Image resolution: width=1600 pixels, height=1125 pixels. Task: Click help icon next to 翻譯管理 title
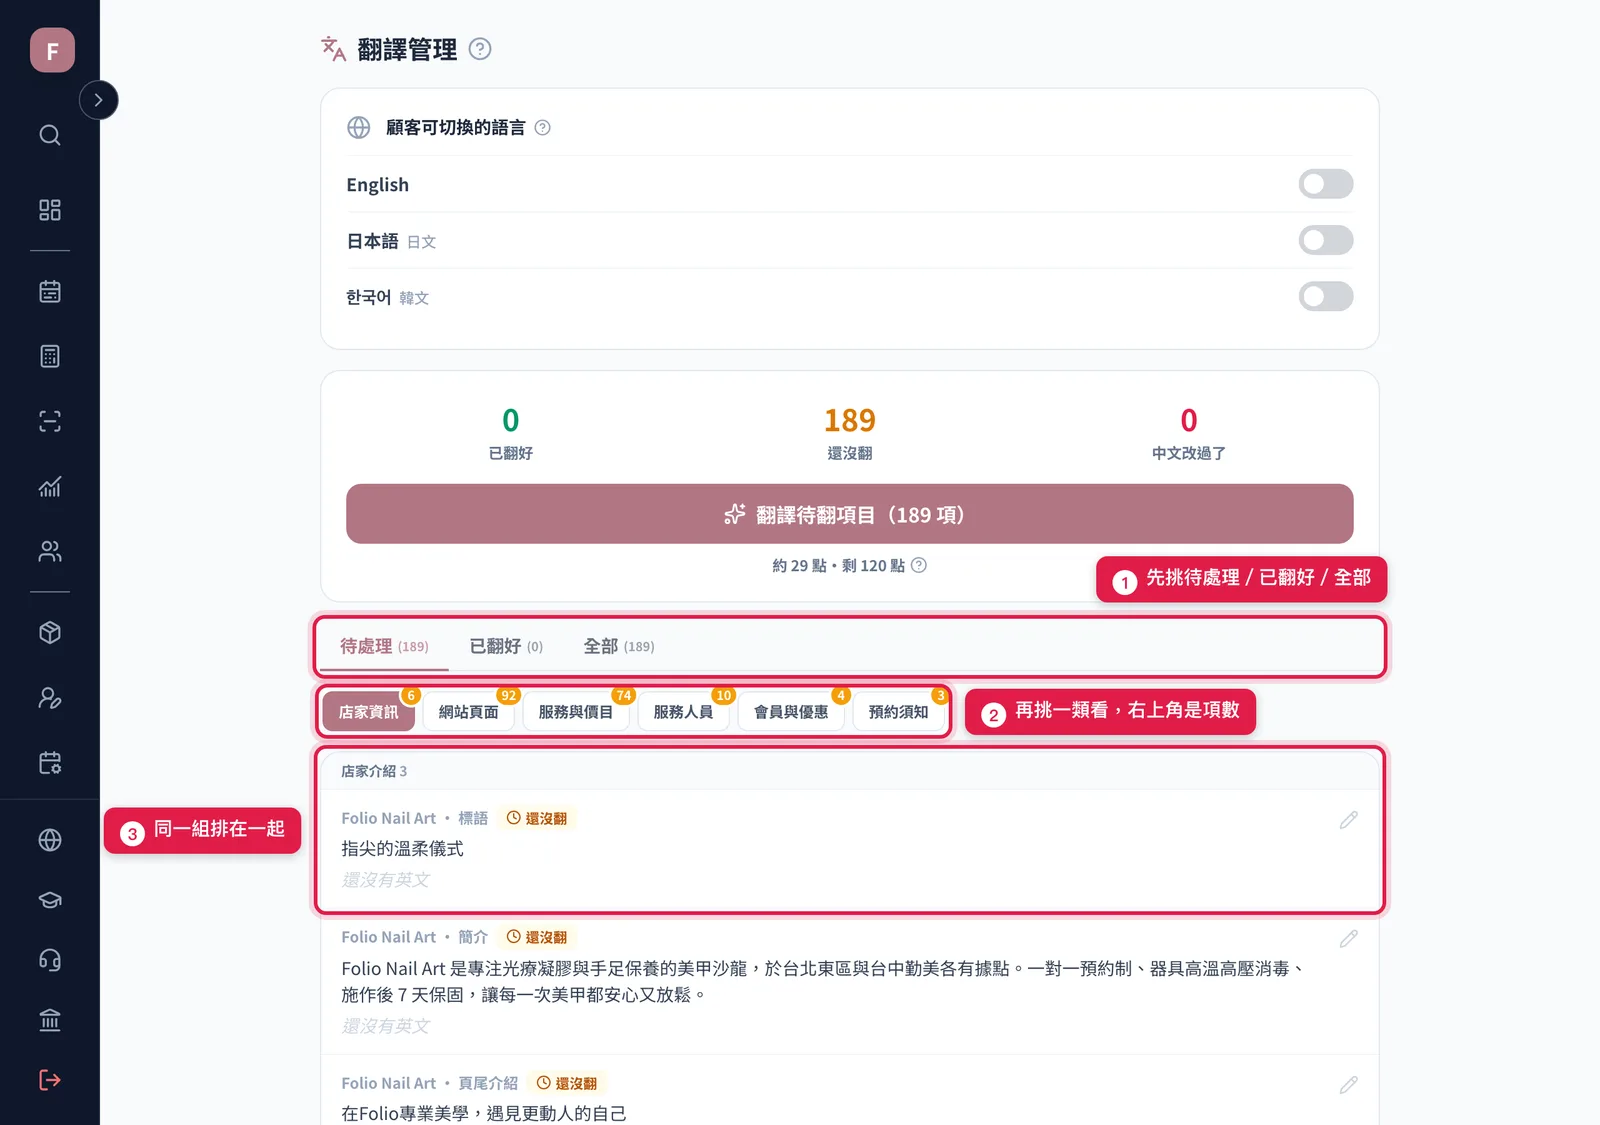pyautogui.click(x=480, y=49)
